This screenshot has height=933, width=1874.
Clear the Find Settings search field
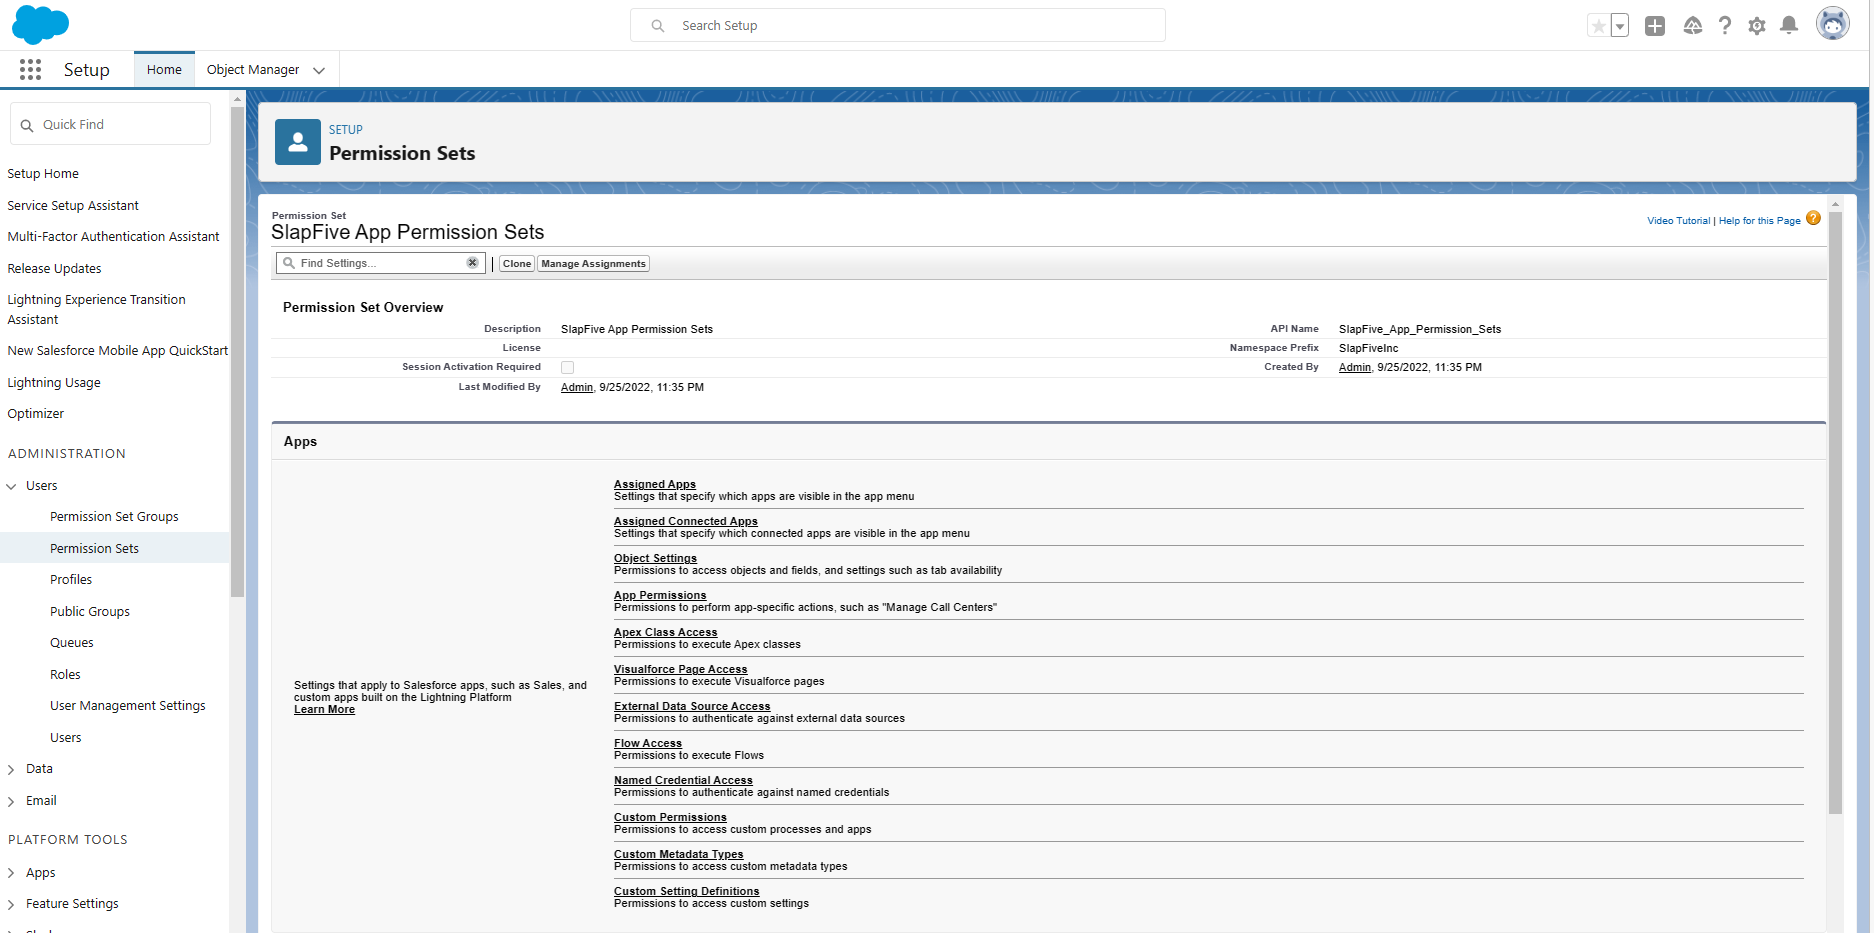[x=472, y=263]
